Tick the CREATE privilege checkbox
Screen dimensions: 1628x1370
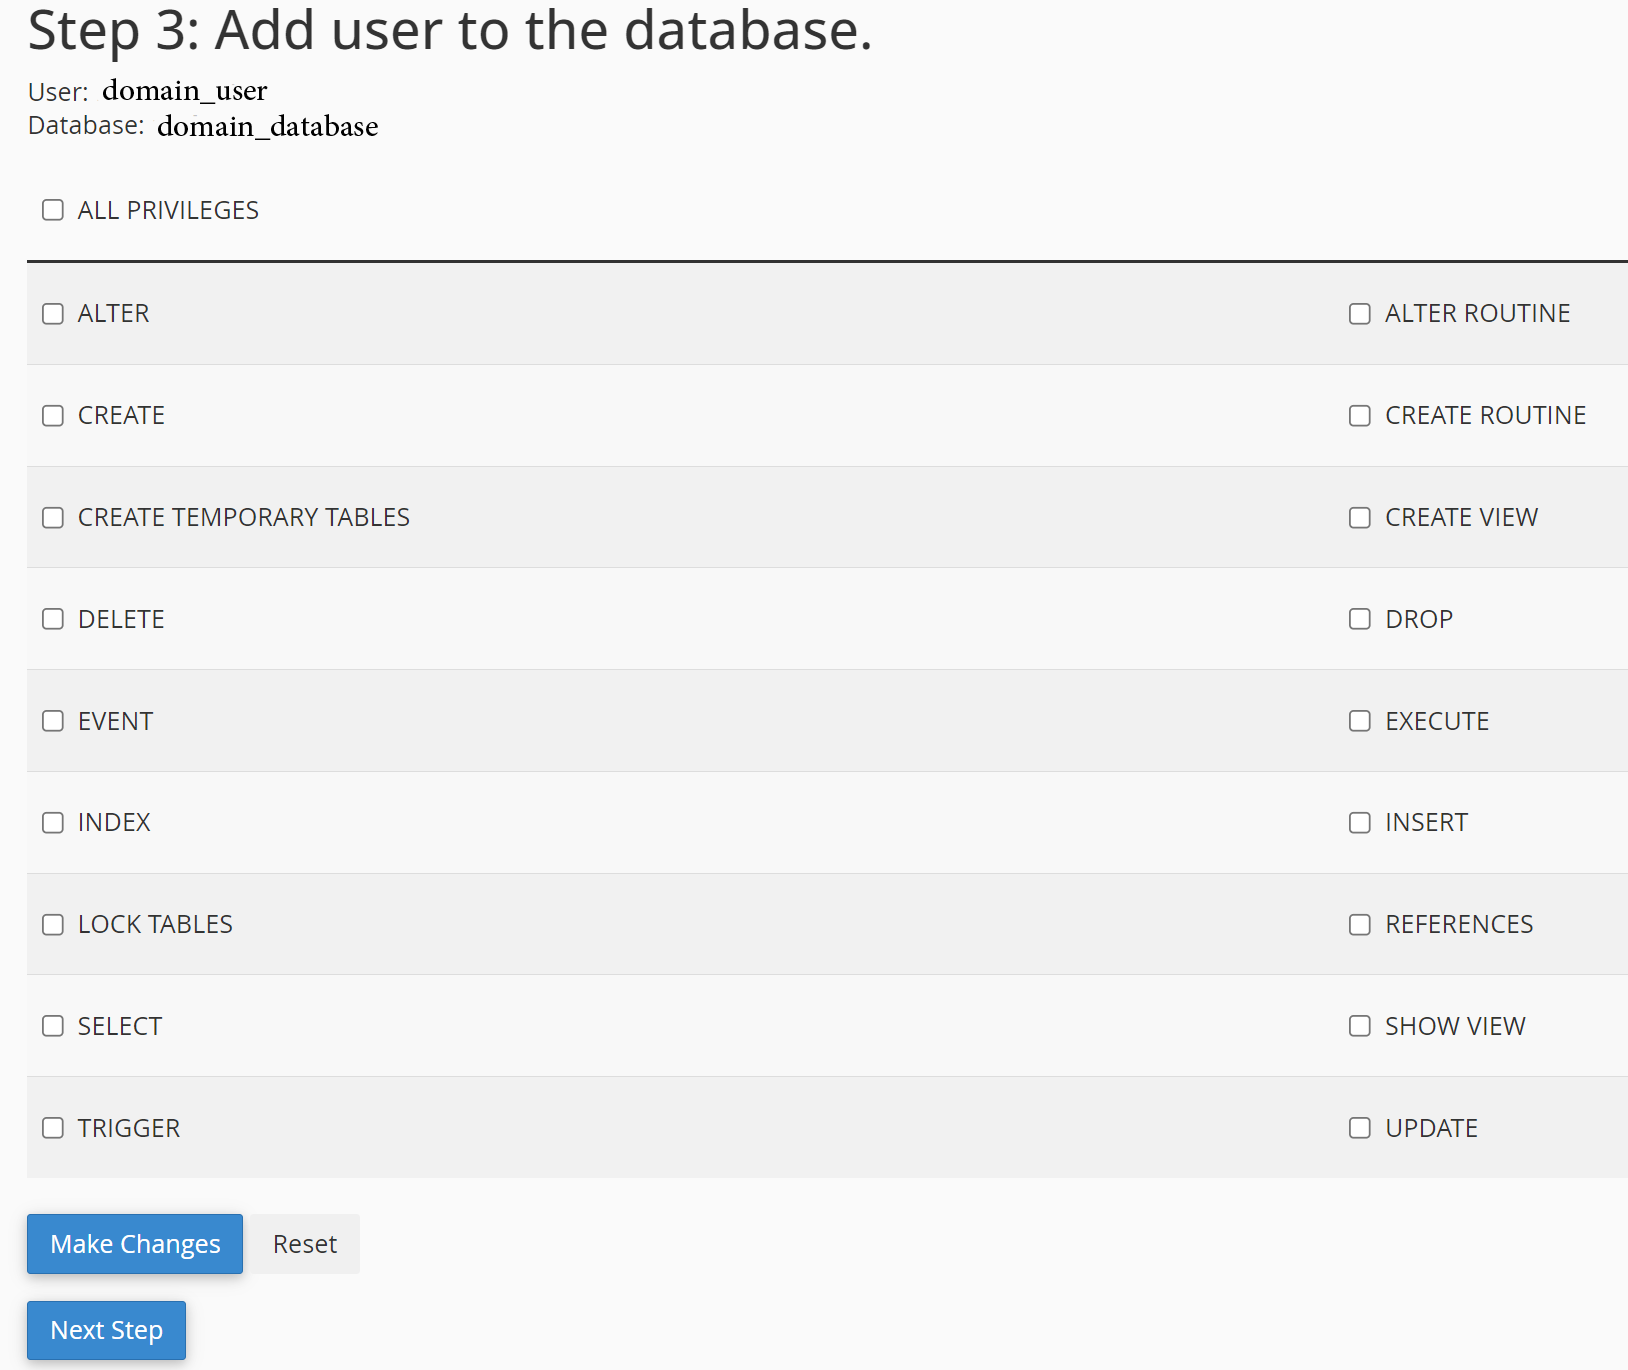pyautogui.click(x=53, y=416)
